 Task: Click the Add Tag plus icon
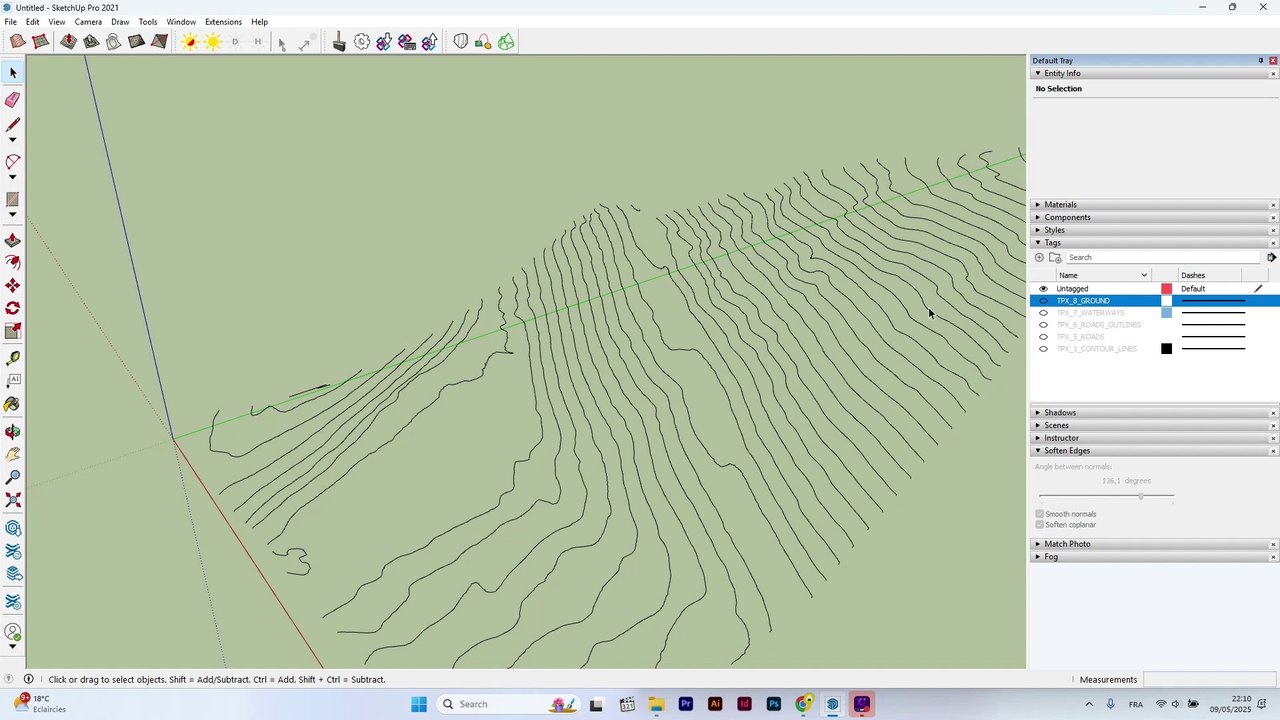1039,257
